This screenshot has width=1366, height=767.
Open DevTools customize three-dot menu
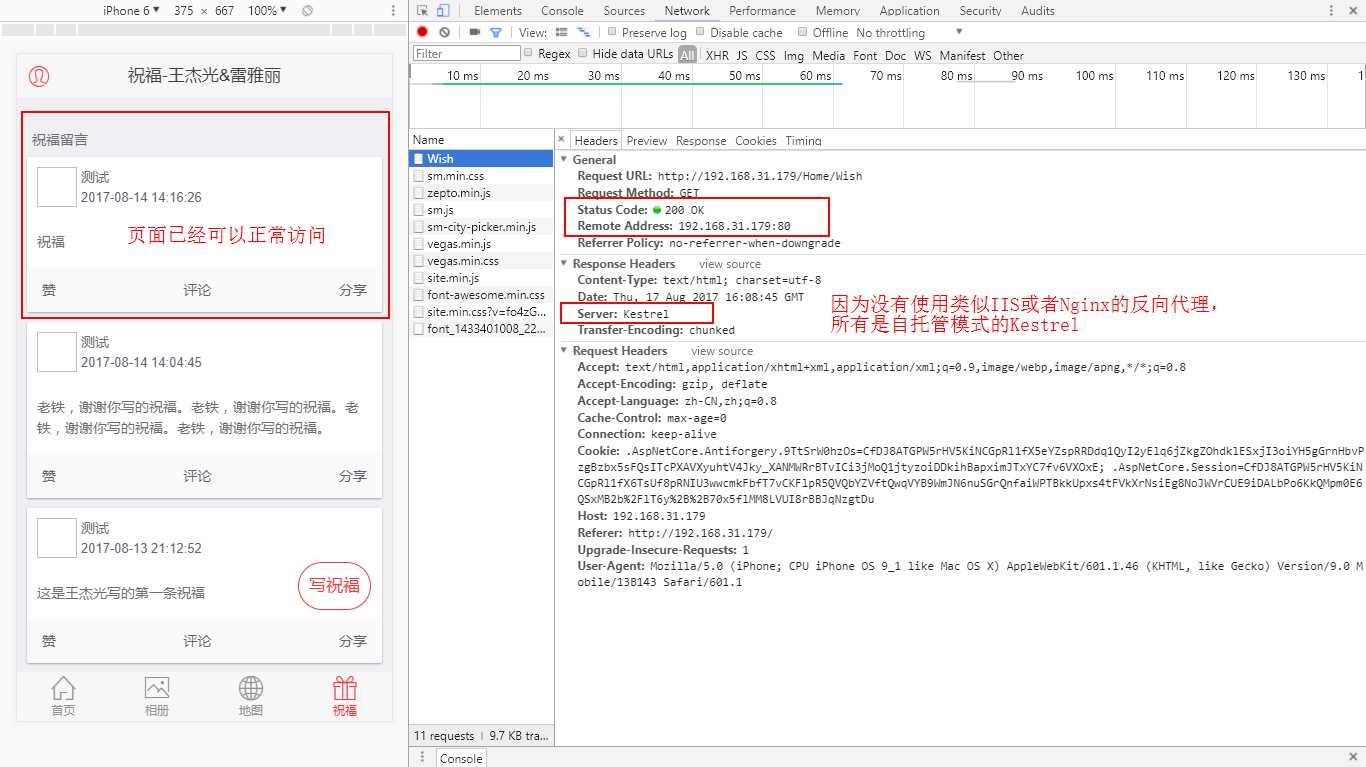pyautogui.click(x=1332, y=11)
